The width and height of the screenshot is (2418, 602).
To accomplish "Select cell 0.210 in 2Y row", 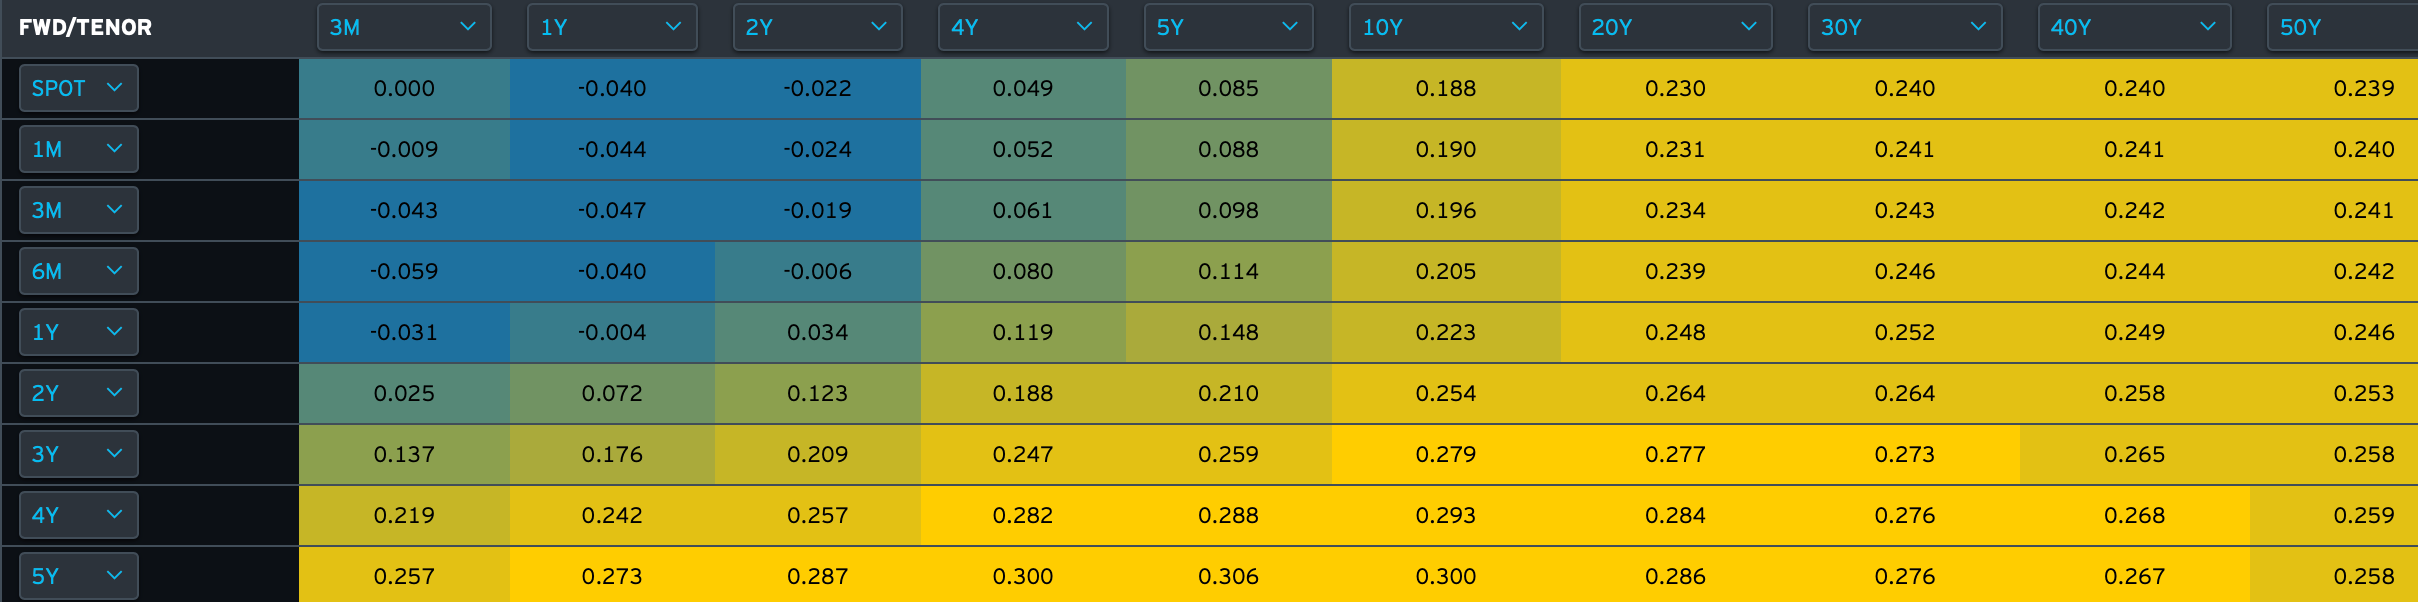I will point(1229,393).
